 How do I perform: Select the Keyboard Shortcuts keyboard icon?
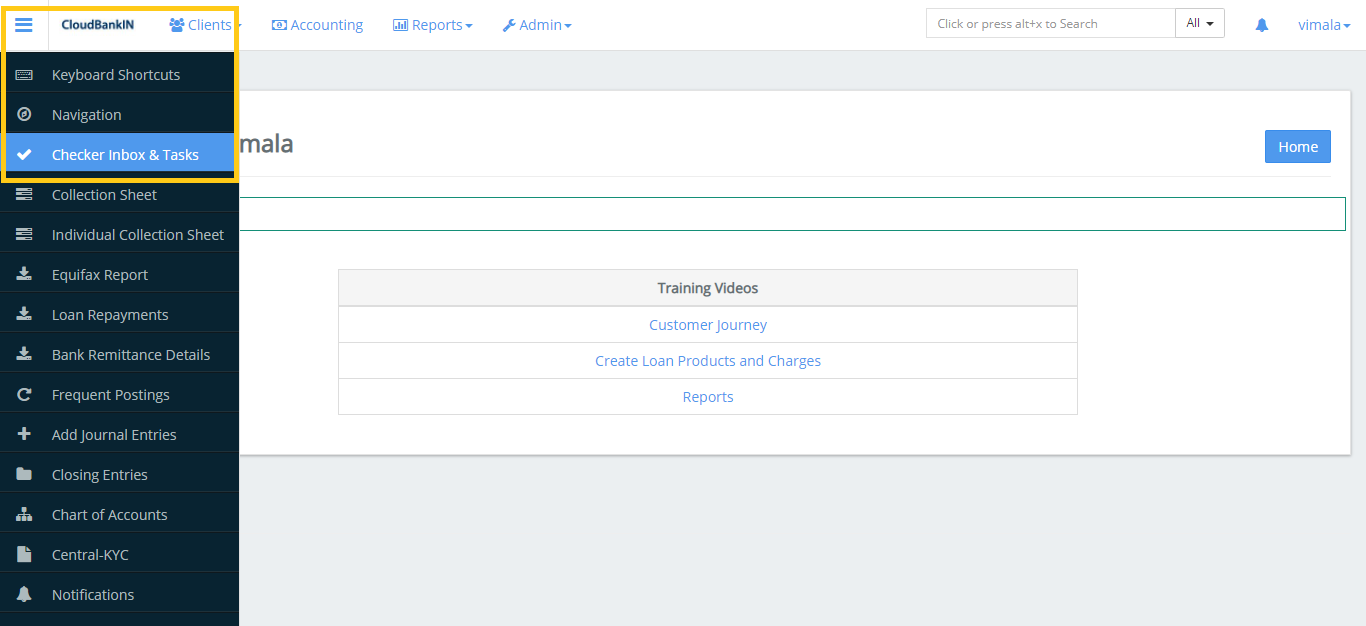tap(24, 73)
